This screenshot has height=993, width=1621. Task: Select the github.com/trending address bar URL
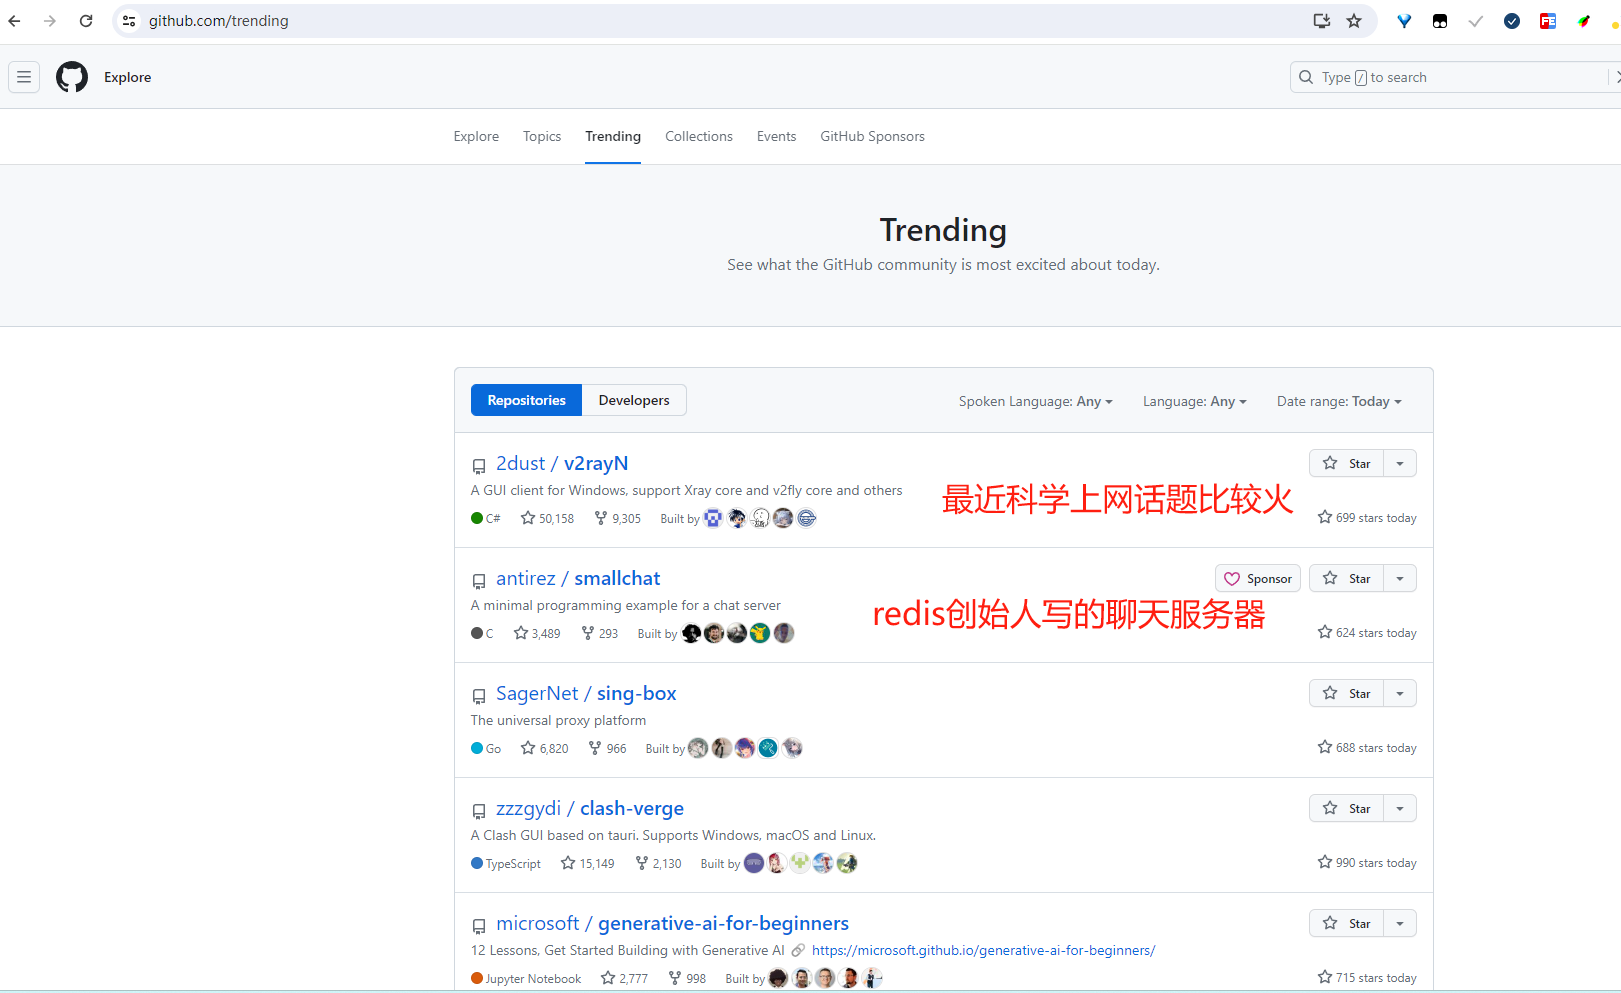(219, 21)
